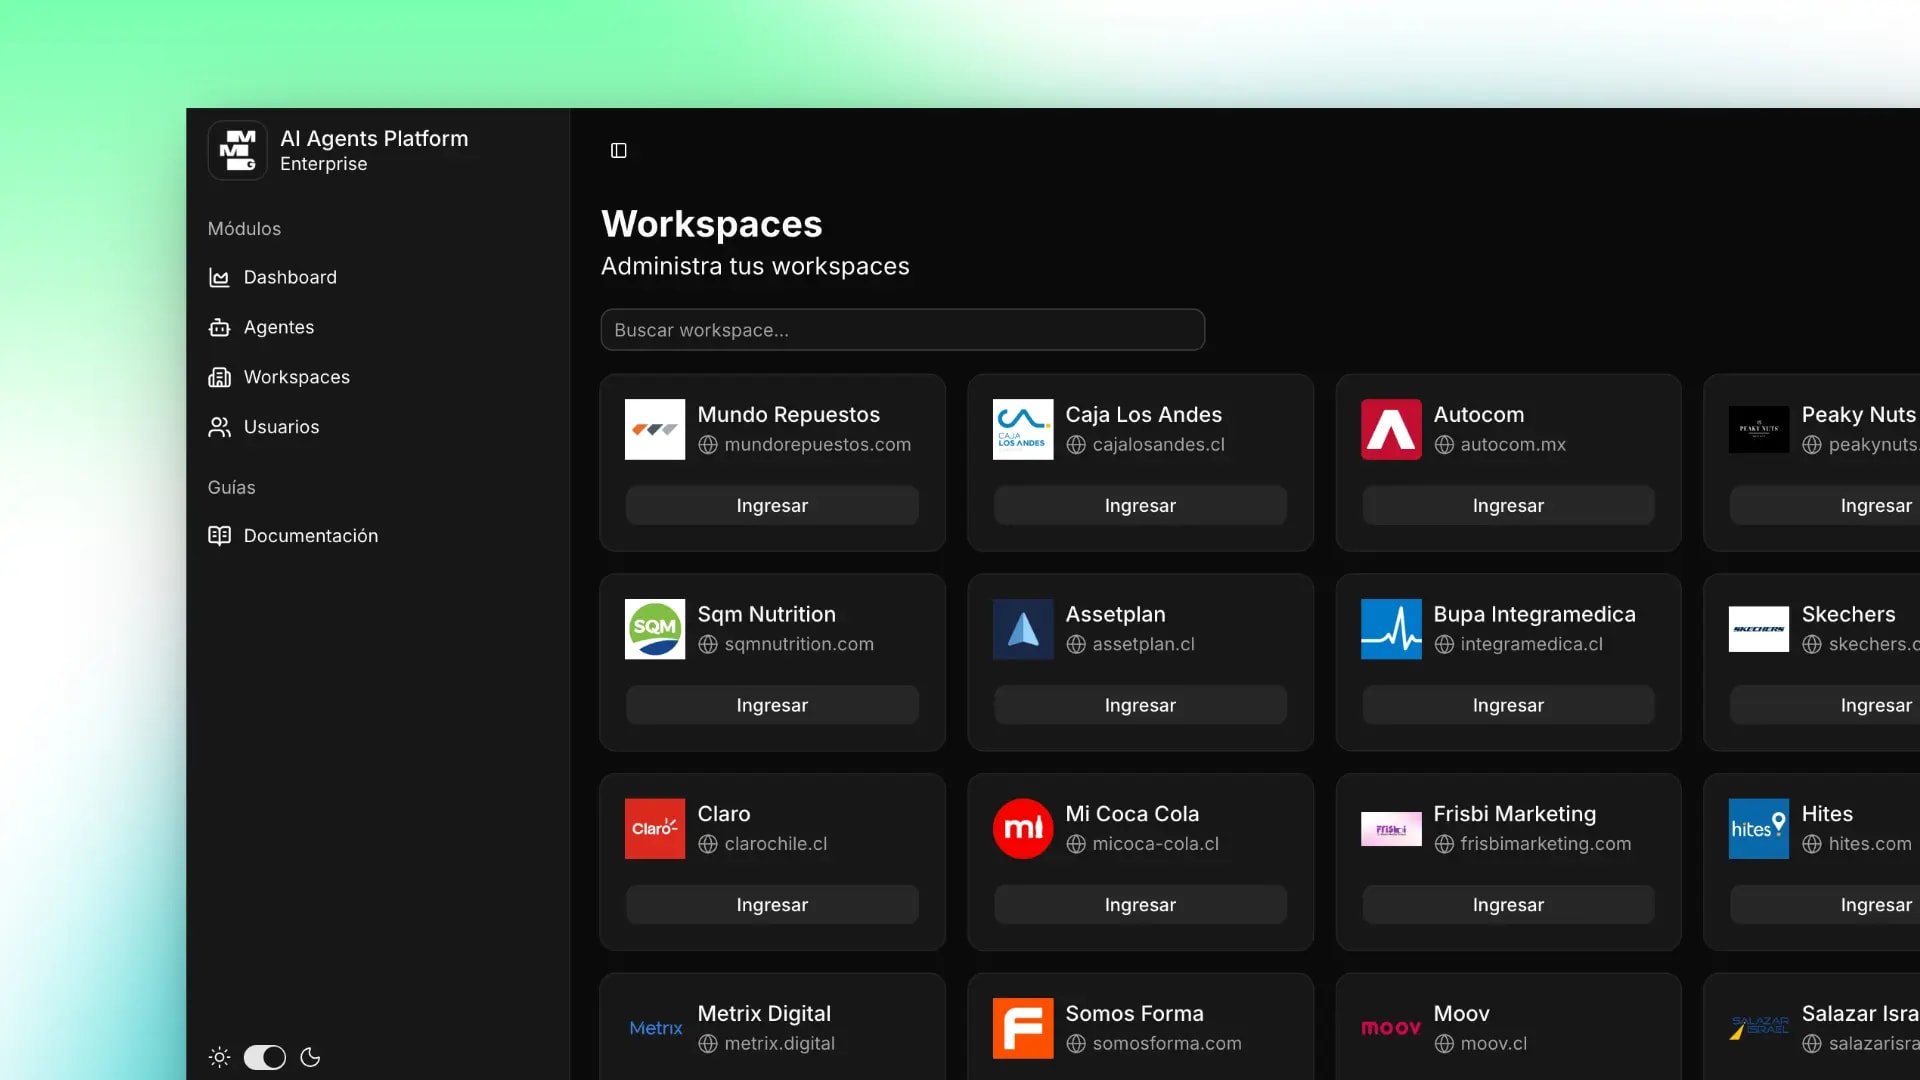Click globe icon next to somosforma.com
This screenshot has width=1920, height=1080.
click(x=1076, y=1044)
